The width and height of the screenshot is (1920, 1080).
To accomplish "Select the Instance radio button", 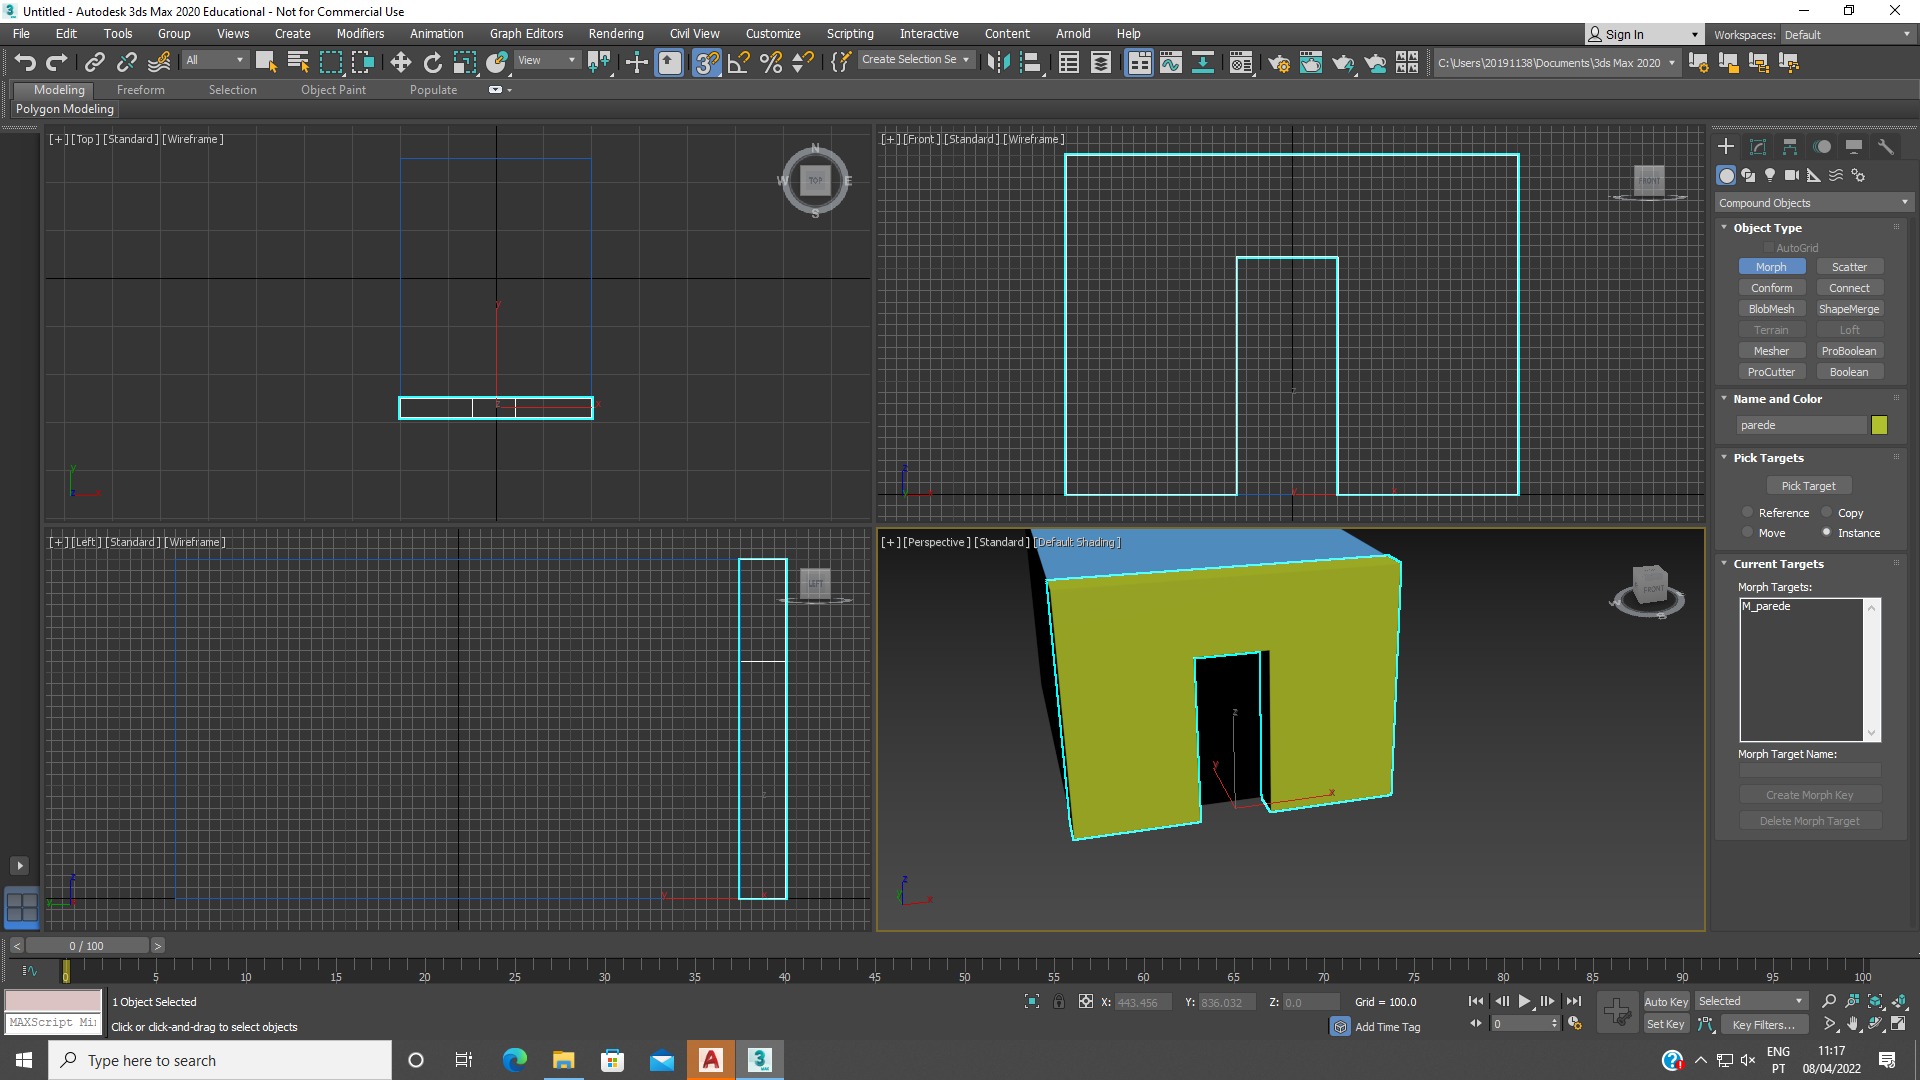I will pyautogui.click(x=1826, y=532).
